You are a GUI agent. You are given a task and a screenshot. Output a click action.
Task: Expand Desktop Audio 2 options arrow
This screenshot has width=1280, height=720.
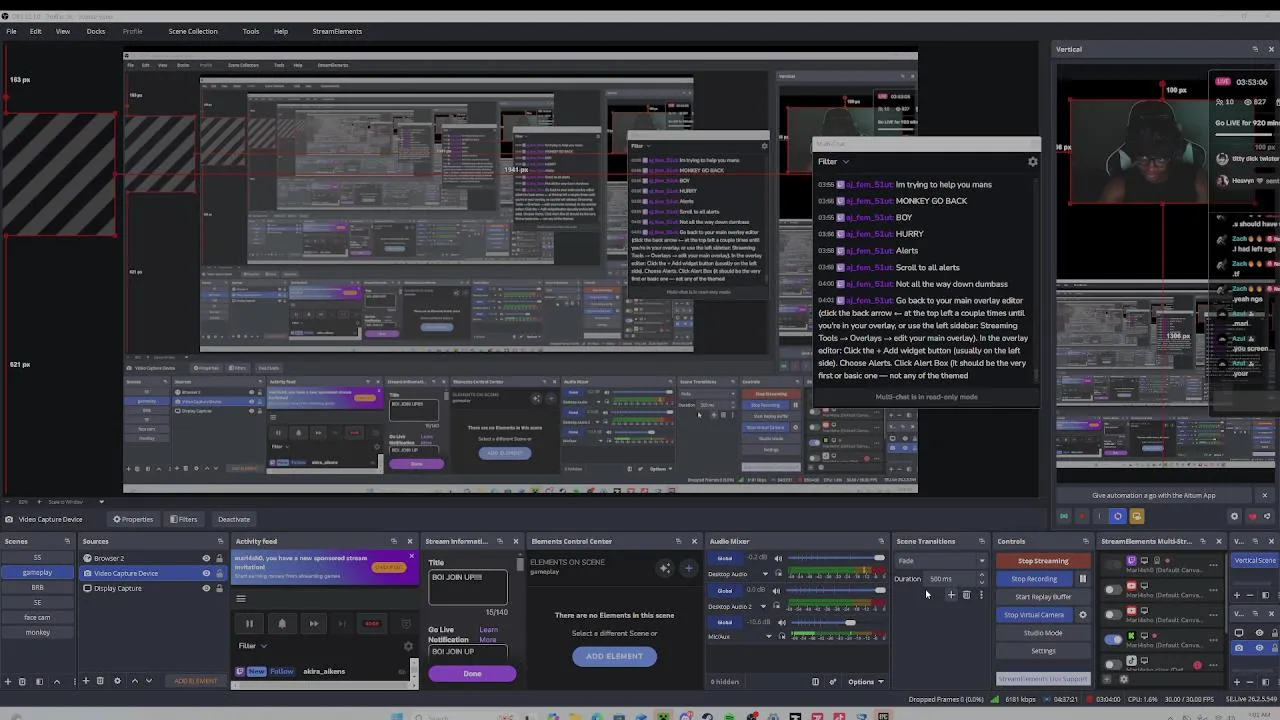pos(763,606)
